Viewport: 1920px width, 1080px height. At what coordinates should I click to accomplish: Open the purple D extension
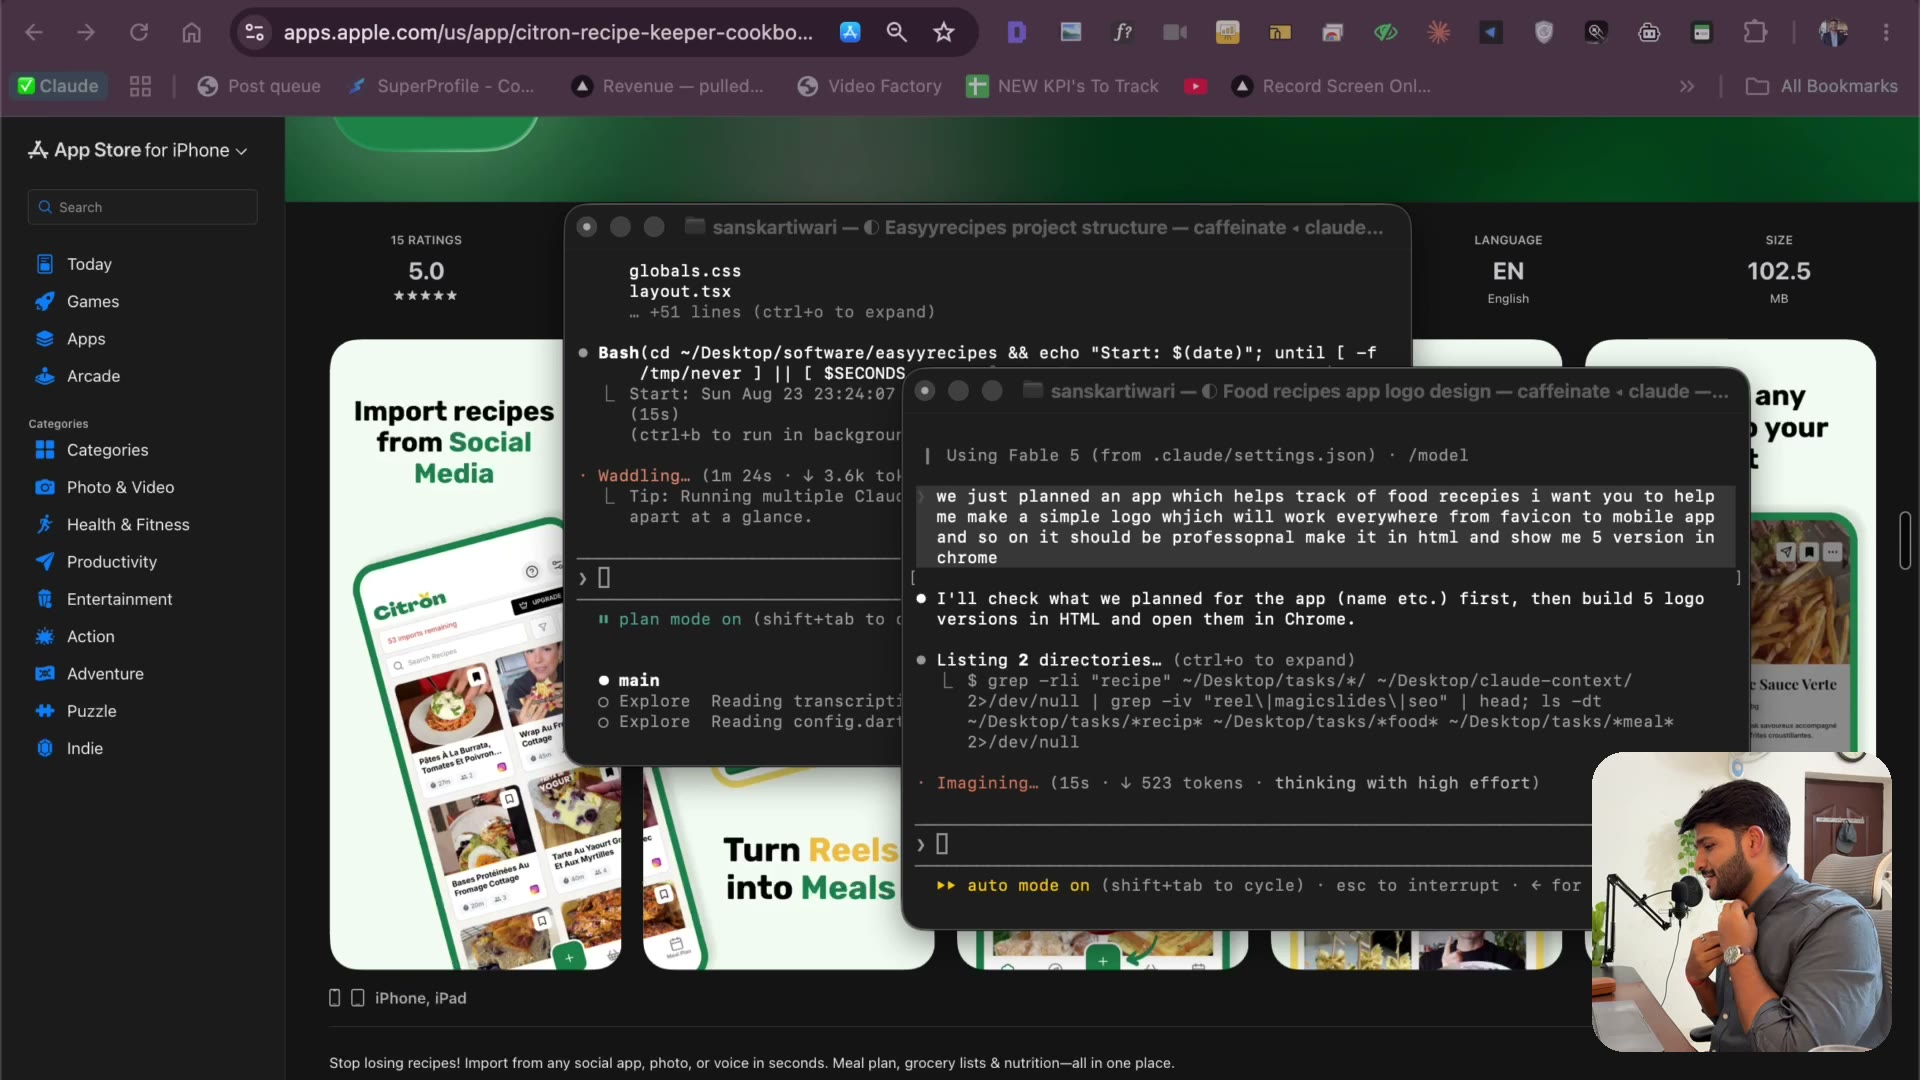coord(1017,32)
